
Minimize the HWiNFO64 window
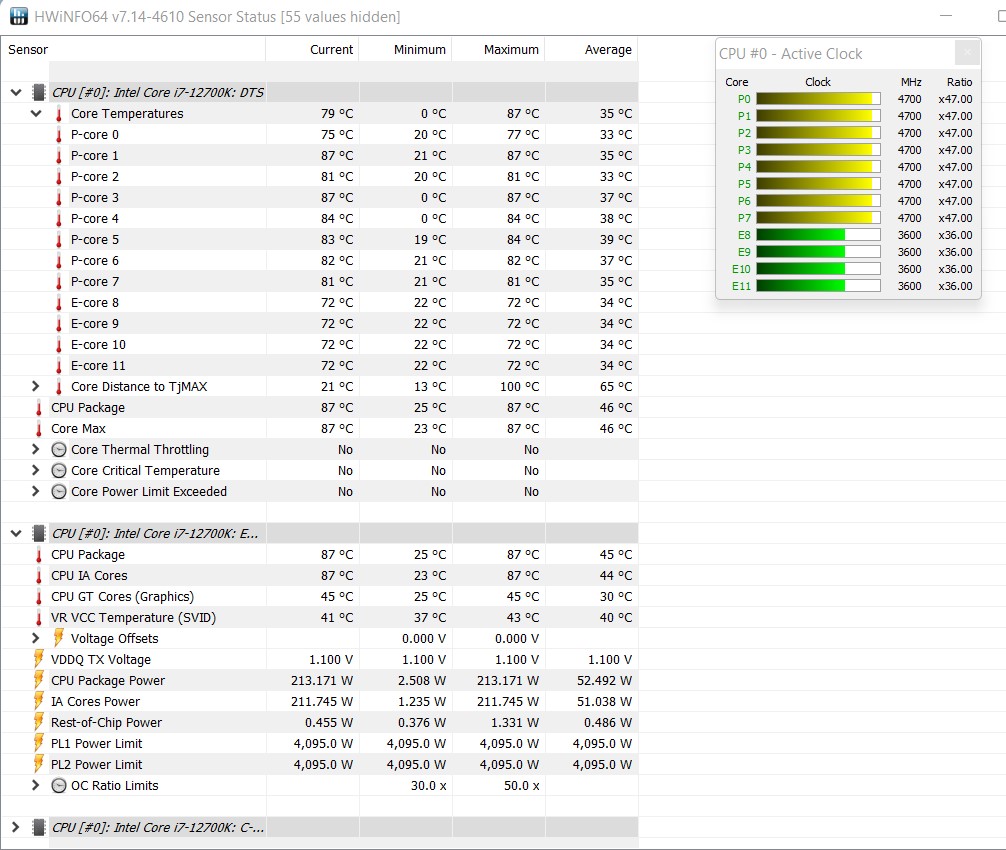tap(946, 15)
